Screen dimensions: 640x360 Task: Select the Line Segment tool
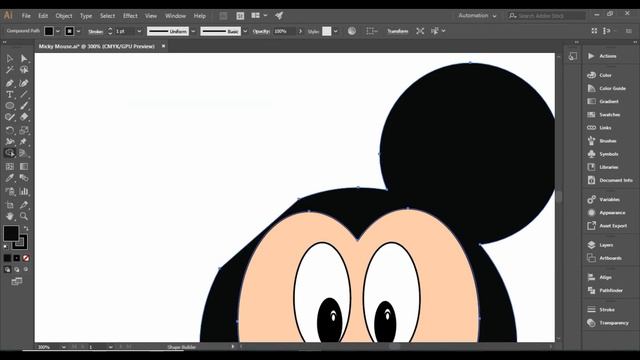click(24, 95)
